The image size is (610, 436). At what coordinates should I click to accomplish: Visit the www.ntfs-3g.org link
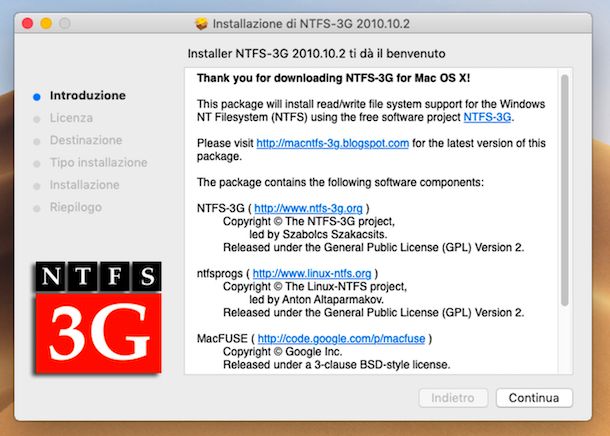(309, 208)
